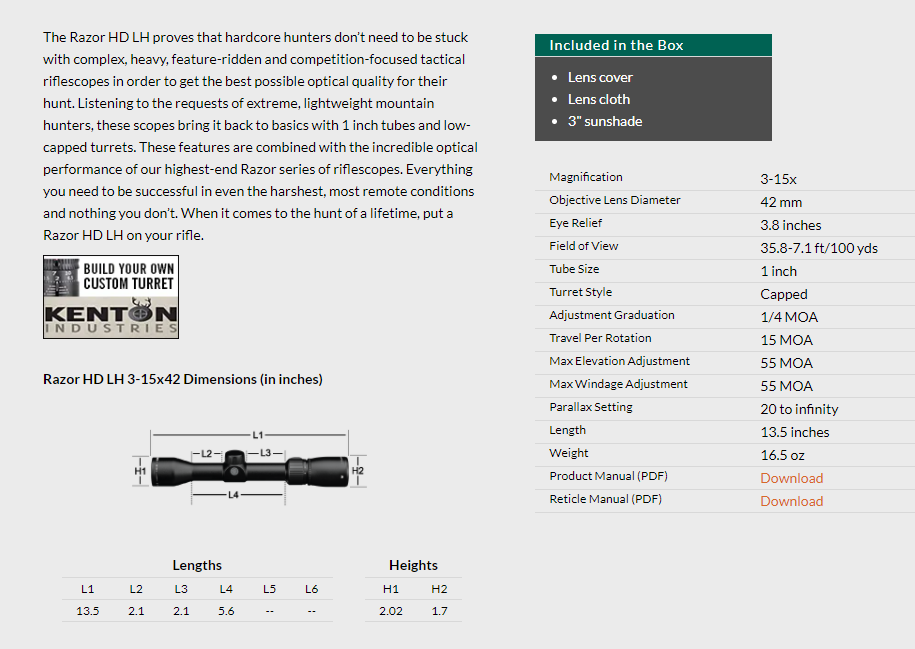The width and height of the screenshot is (915, 649).
Task: Click the 'Turret Style' spec label
Action: click(580, 292)
